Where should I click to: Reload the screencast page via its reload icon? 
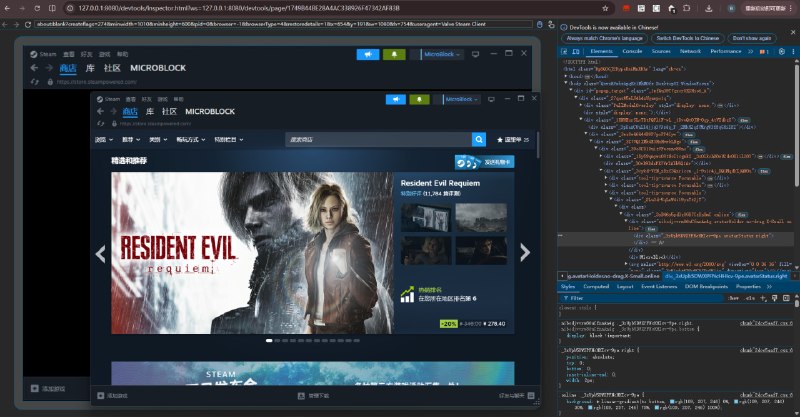(28, 24)
